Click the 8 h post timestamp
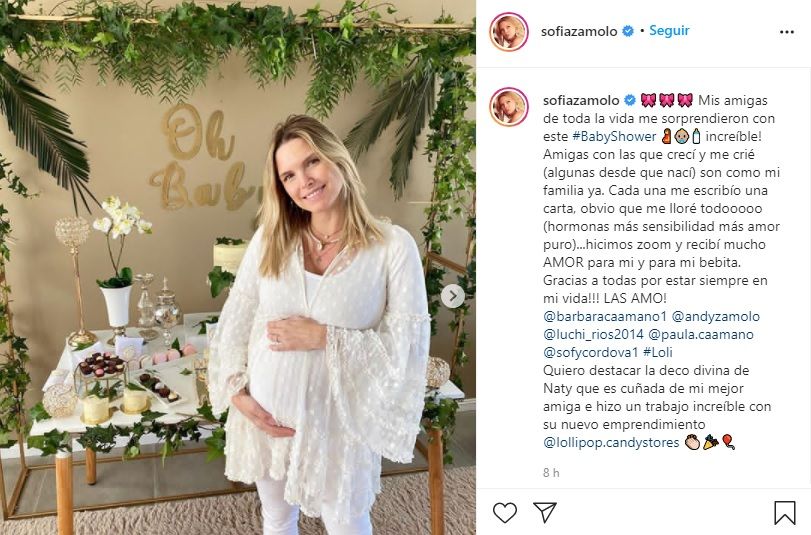811x535 pixels. pos(551,472)
